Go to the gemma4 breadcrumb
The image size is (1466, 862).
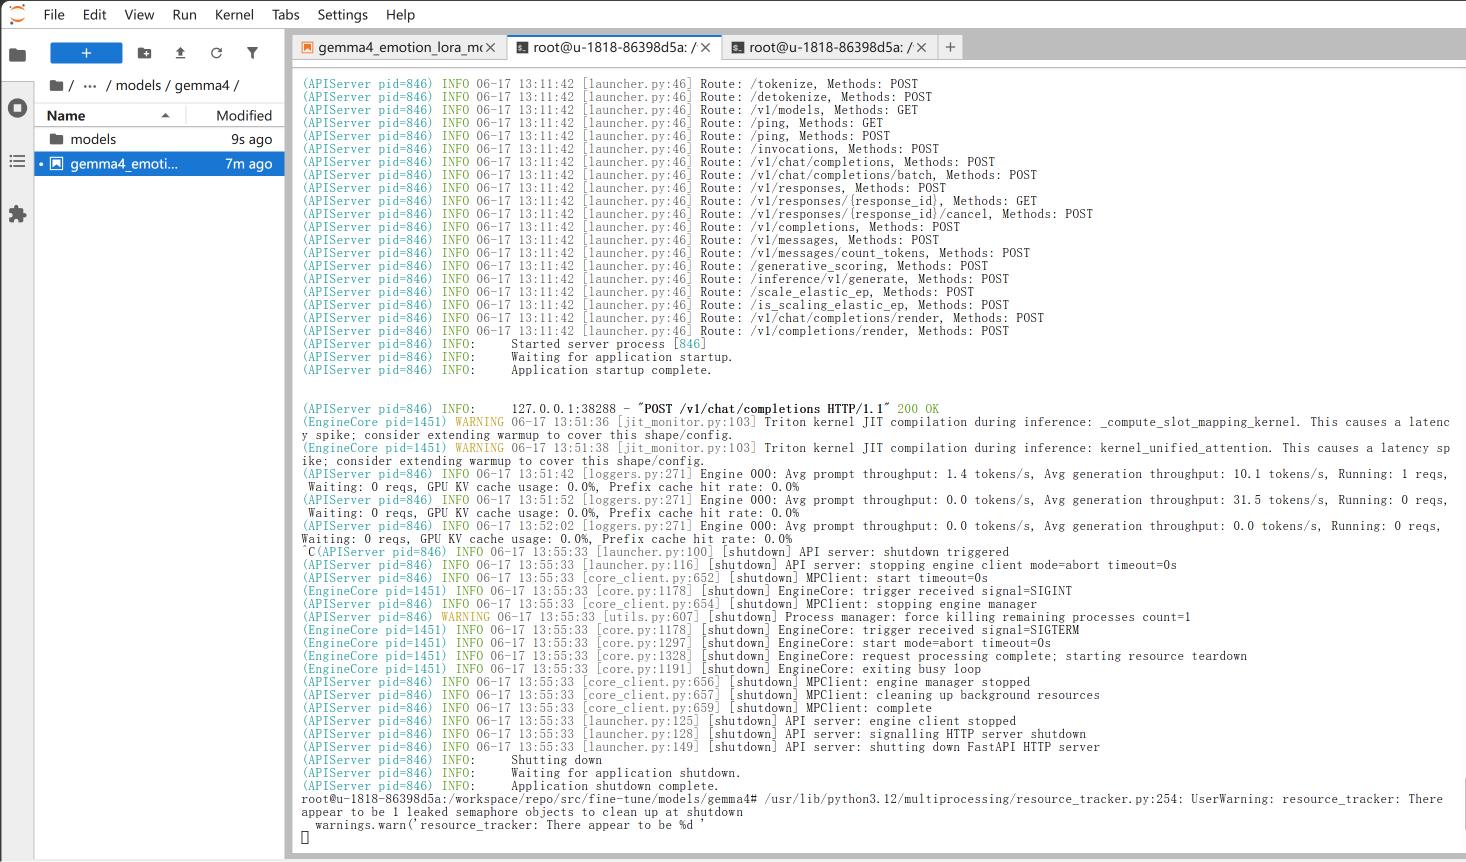tap(202, 86)
